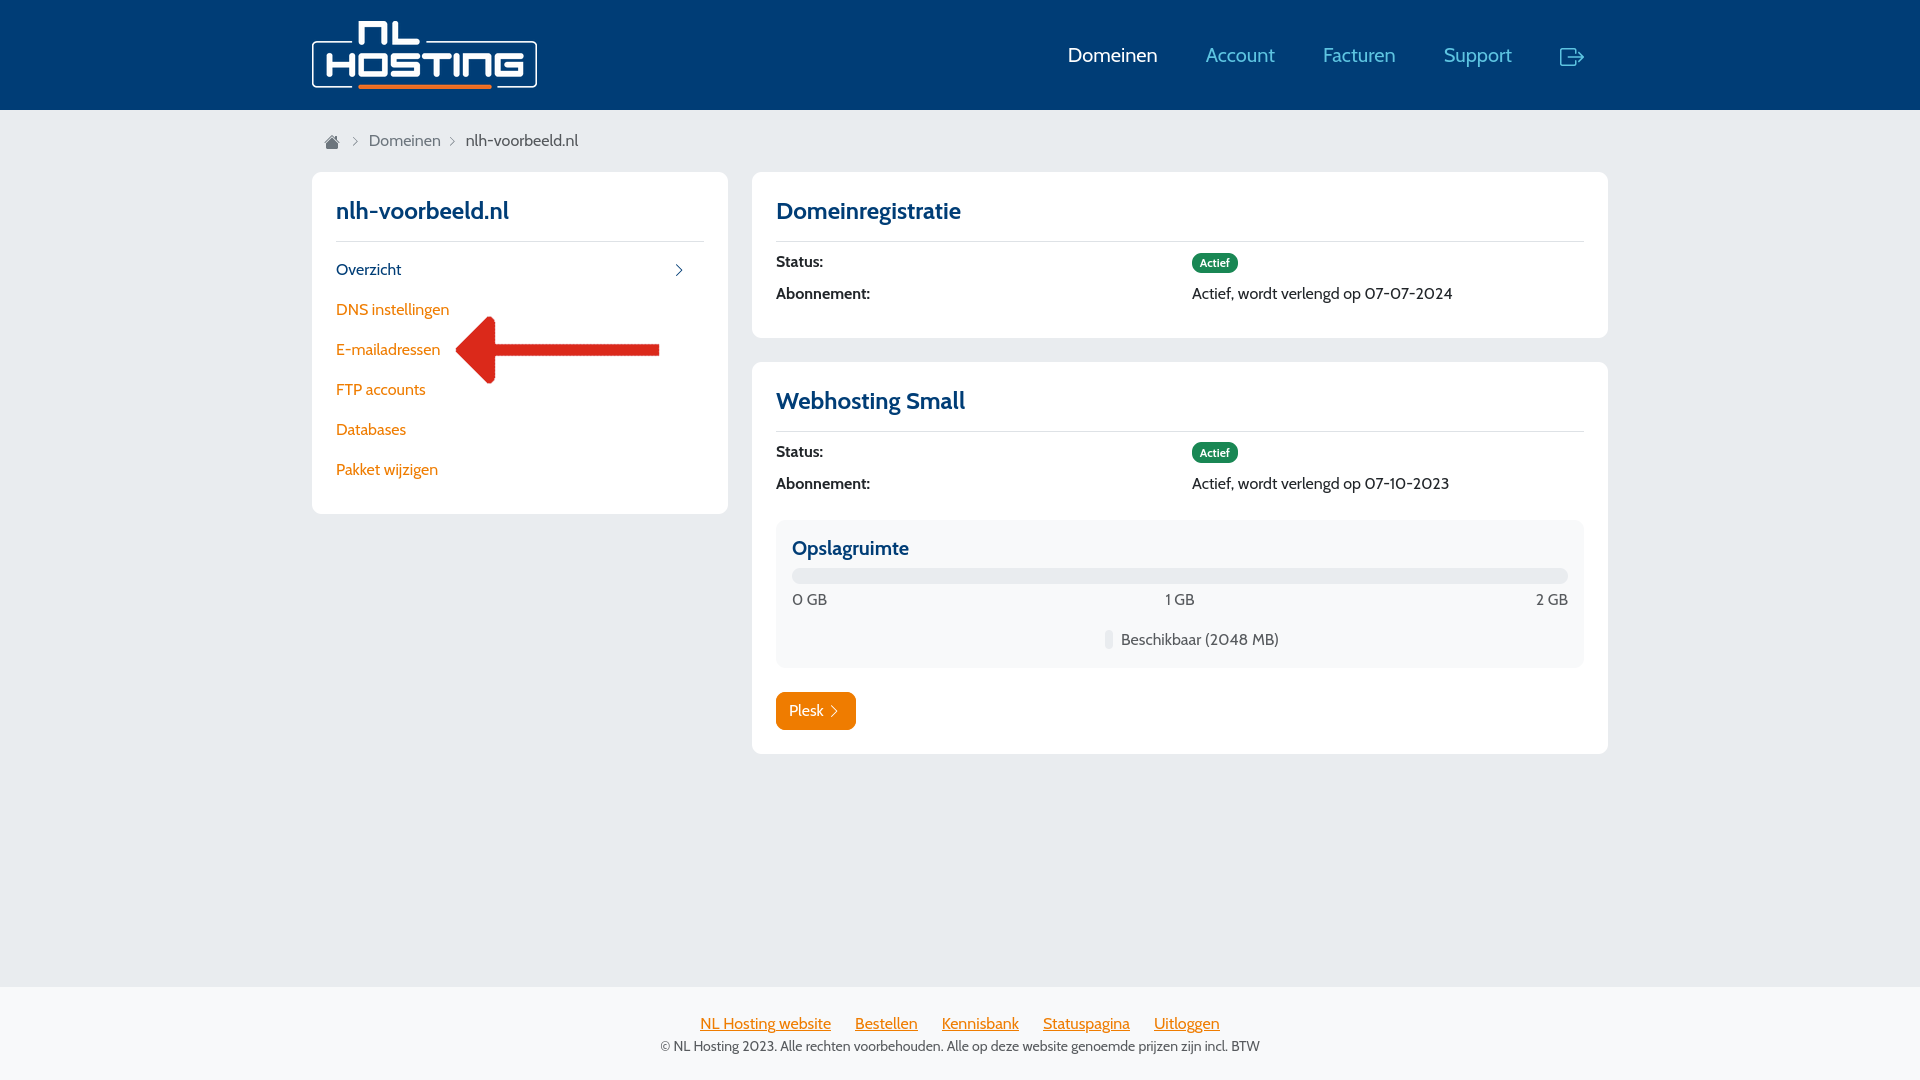The width and height of the screenshot is (1920, 1080).
Task: Select the Databases sidebar option
Action: [371, 429]
